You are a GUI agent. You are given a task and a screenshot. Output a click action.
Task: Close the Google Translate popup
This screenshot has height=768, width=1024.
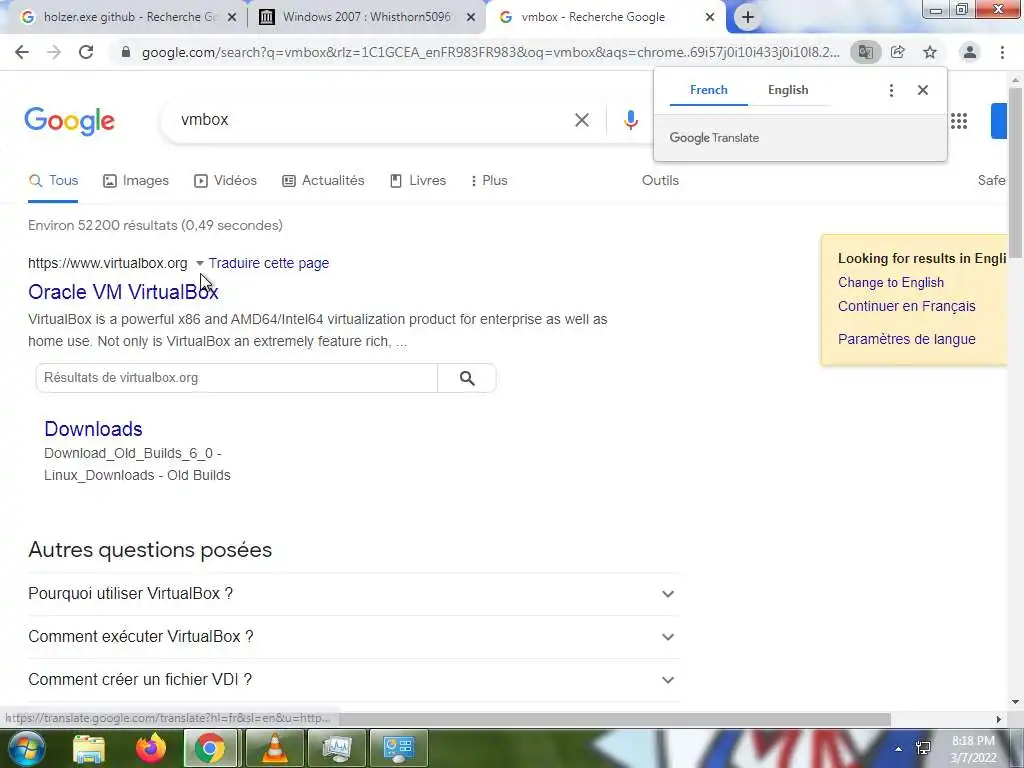923,90
